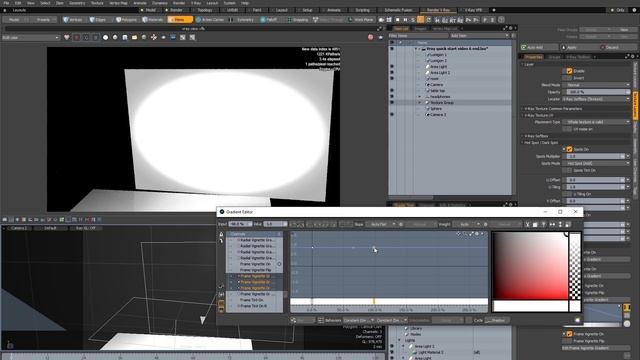The image size is (640, 360).
Task: Open the Placement Type dropdown
Action: point(596,122)
